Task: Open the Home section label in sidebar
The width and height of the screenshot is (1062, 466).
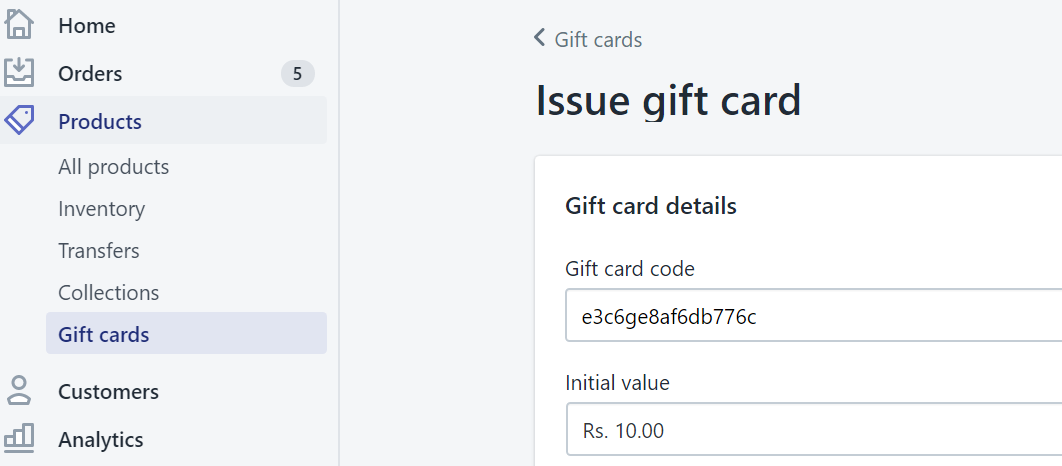Action: pyautogui.click(x=86, y=26)
